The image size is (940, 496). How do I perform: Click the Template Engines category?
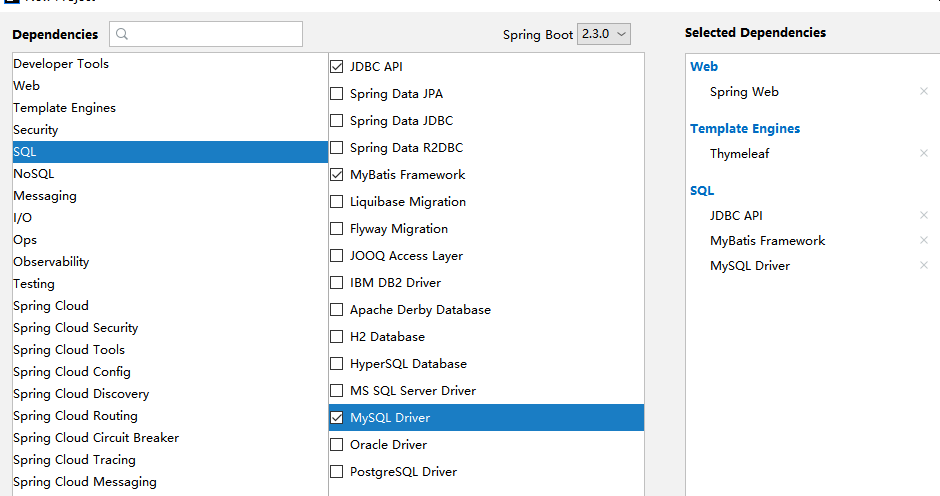65,108
